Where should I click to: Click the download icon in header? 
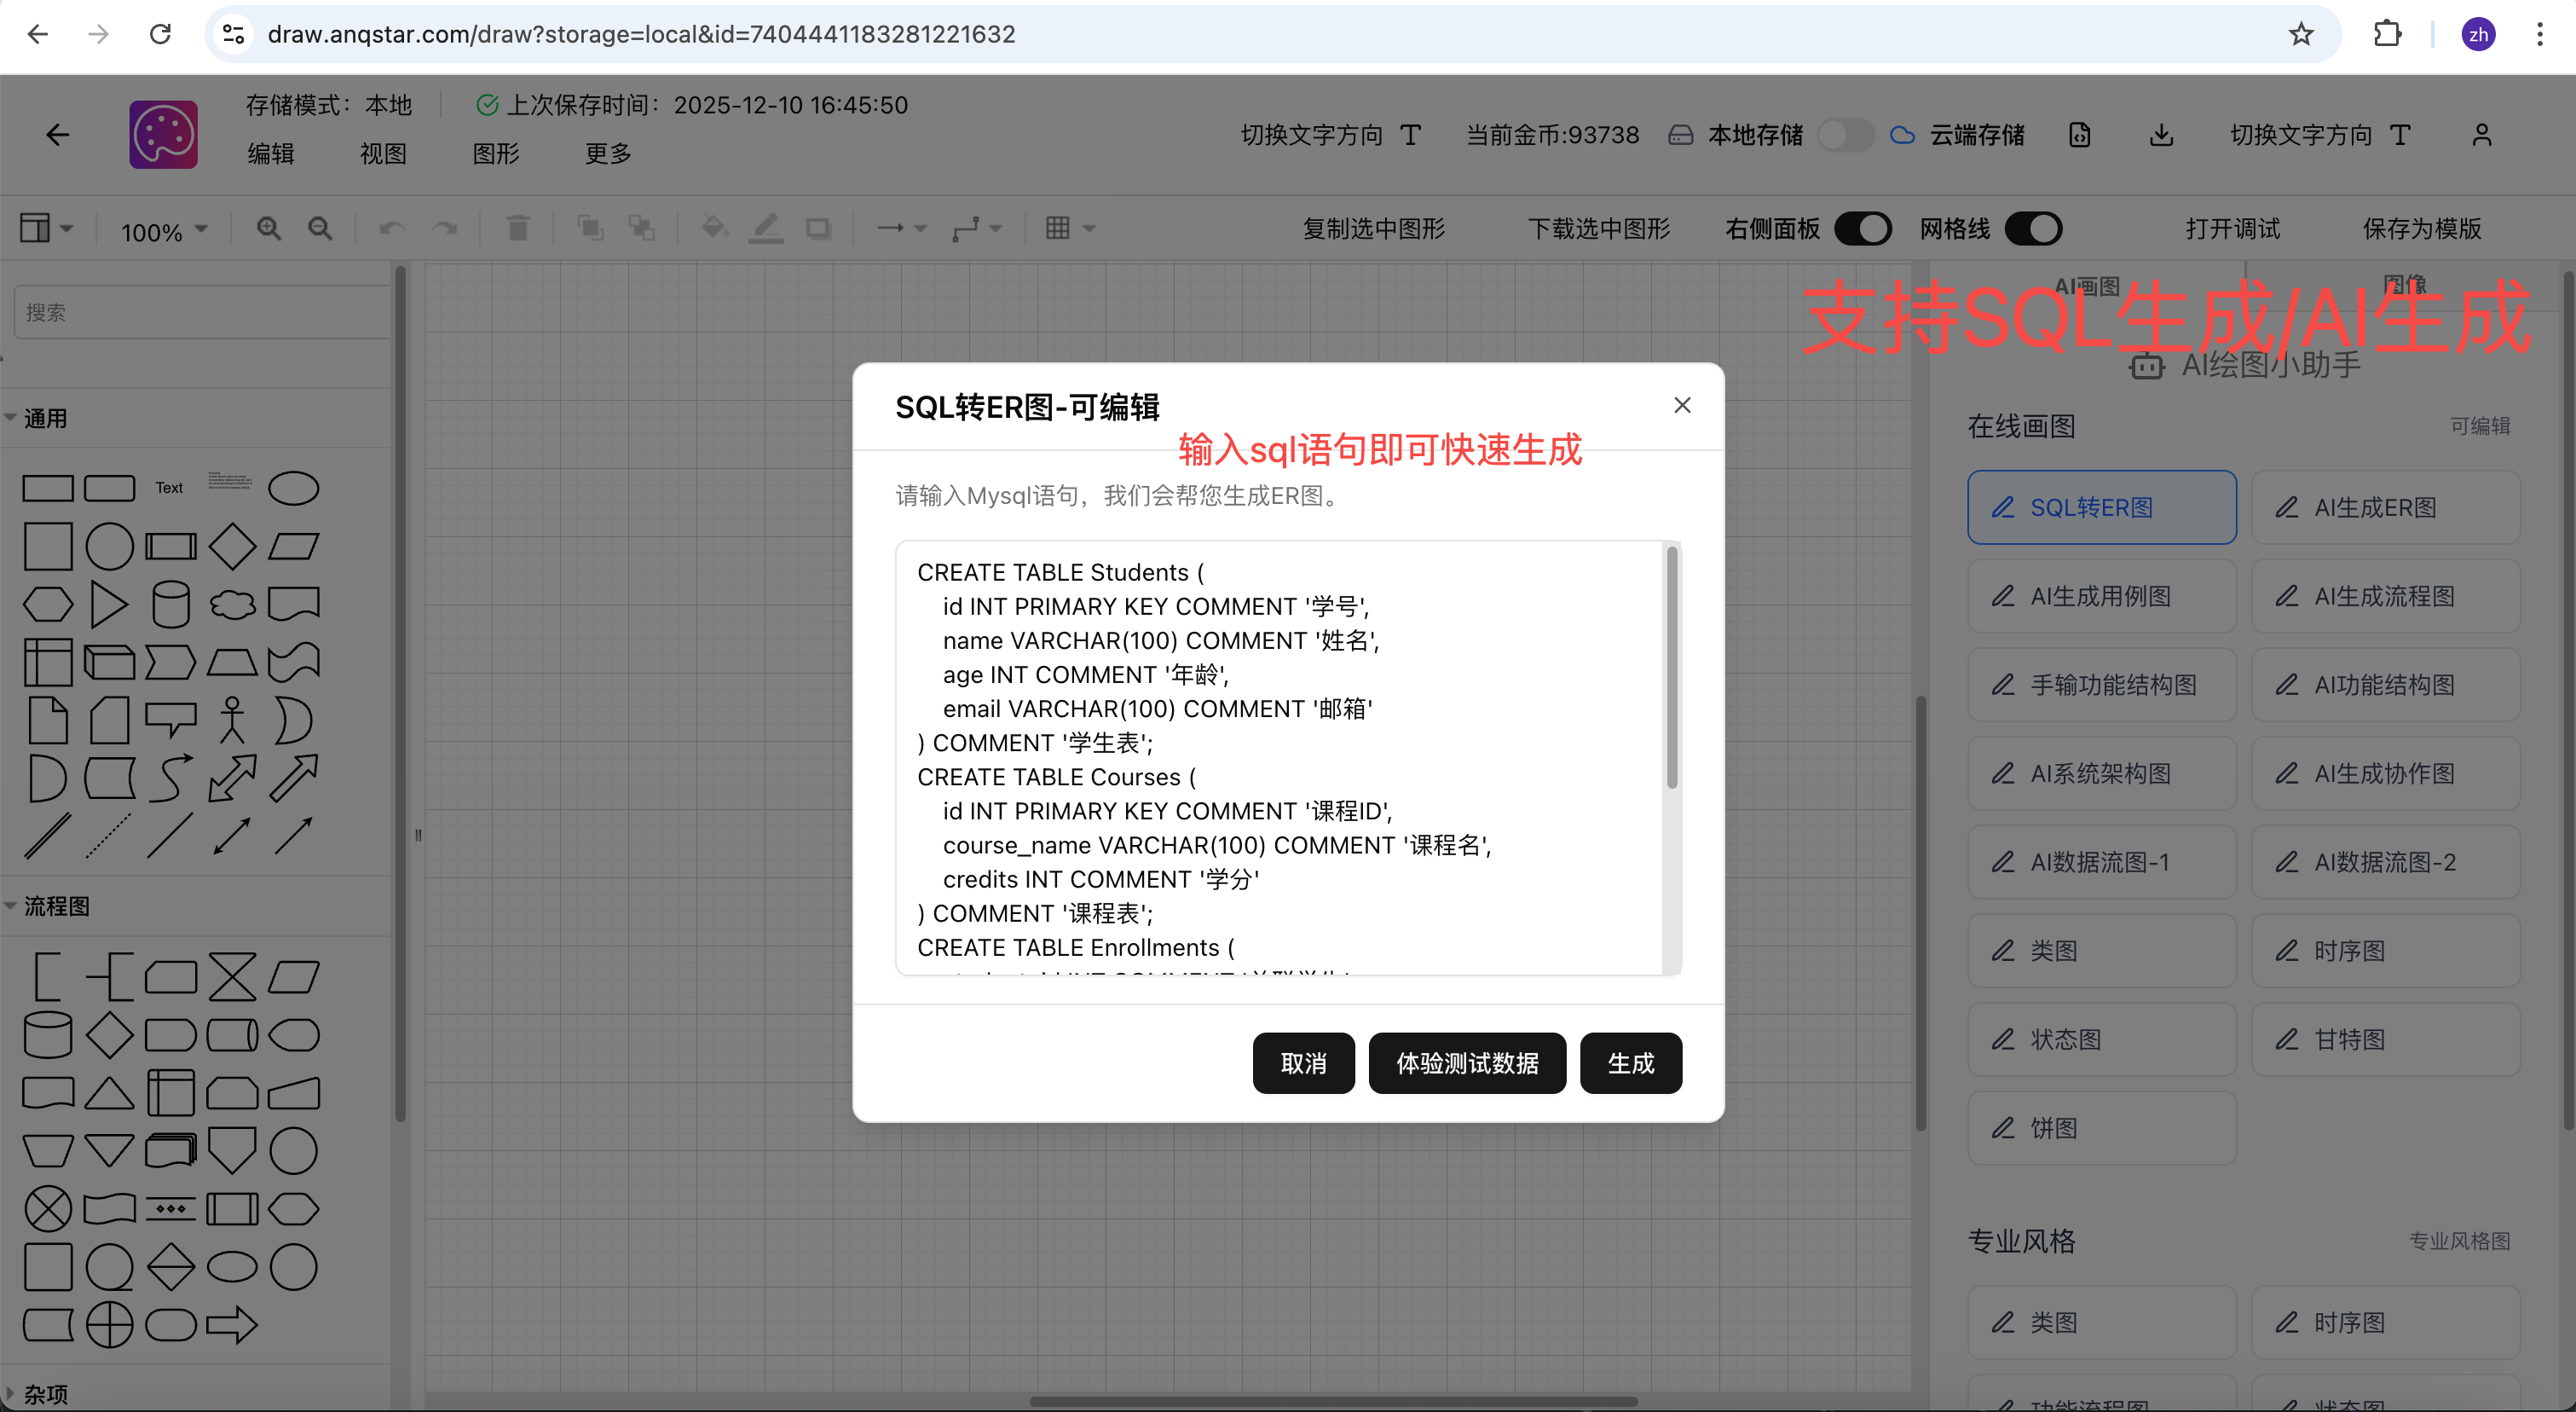(x=2161, y=135)
